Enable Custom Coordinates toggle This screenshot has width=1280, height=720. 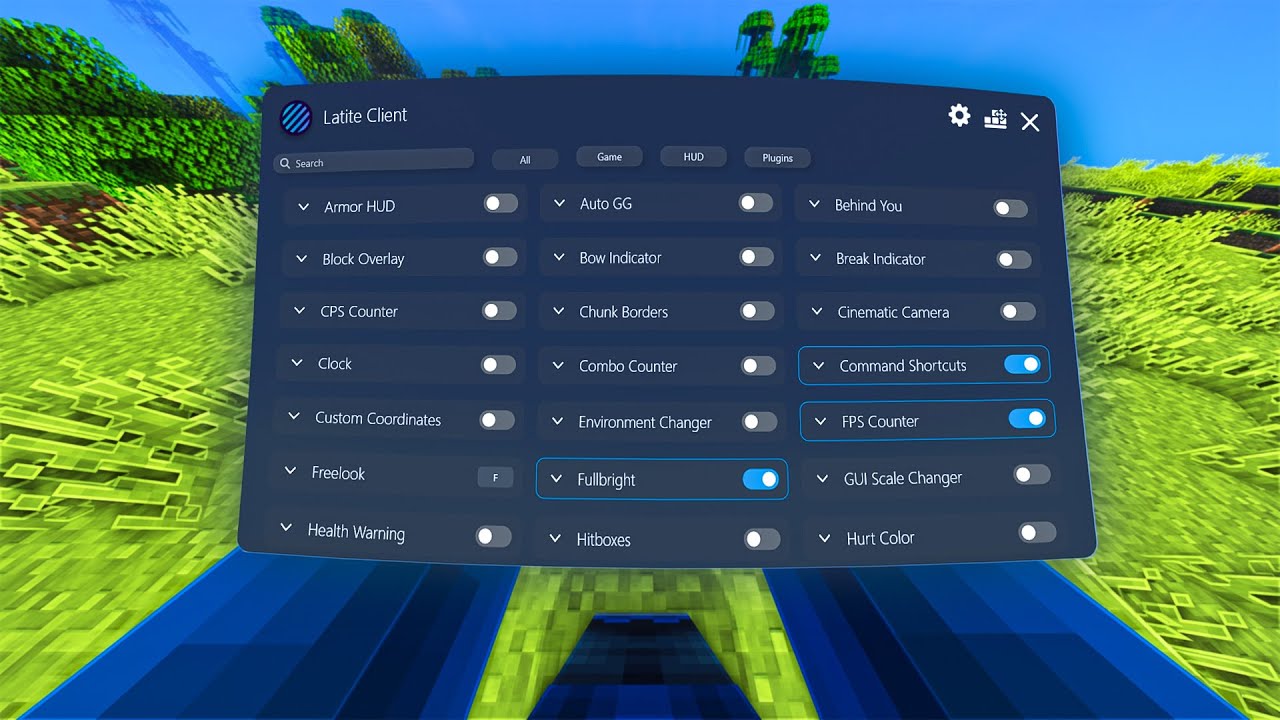[497, 420]
